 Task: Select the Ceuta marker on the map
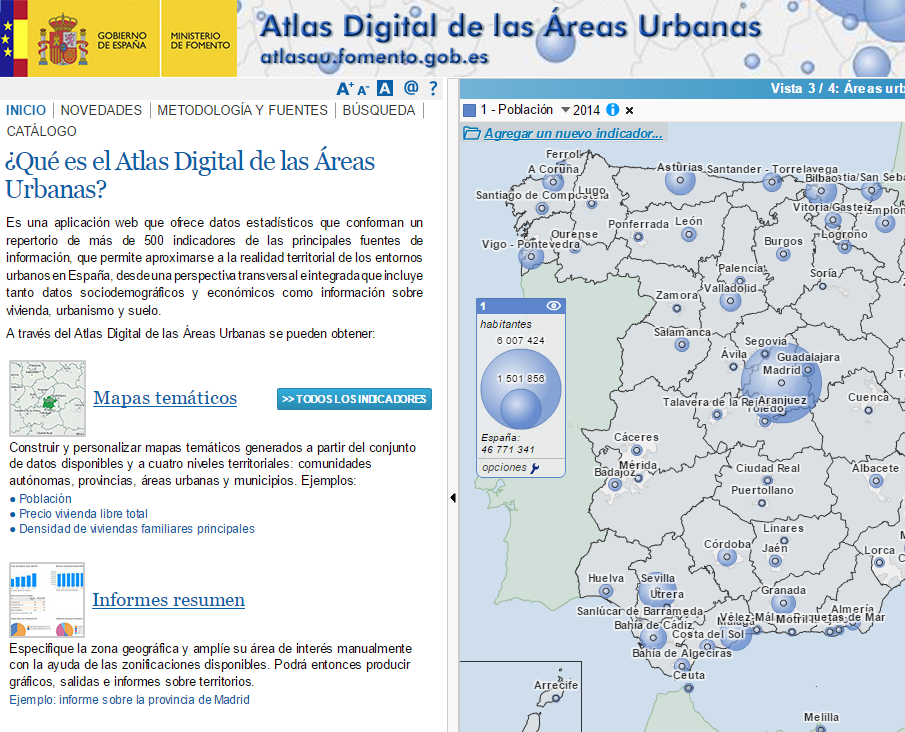[688, 688]
